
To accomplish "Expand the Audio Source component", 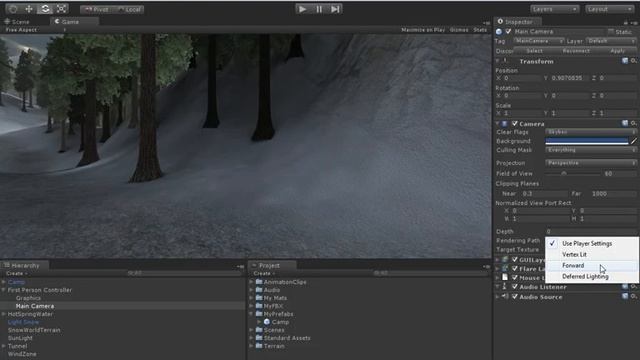I will coord(498,297).
